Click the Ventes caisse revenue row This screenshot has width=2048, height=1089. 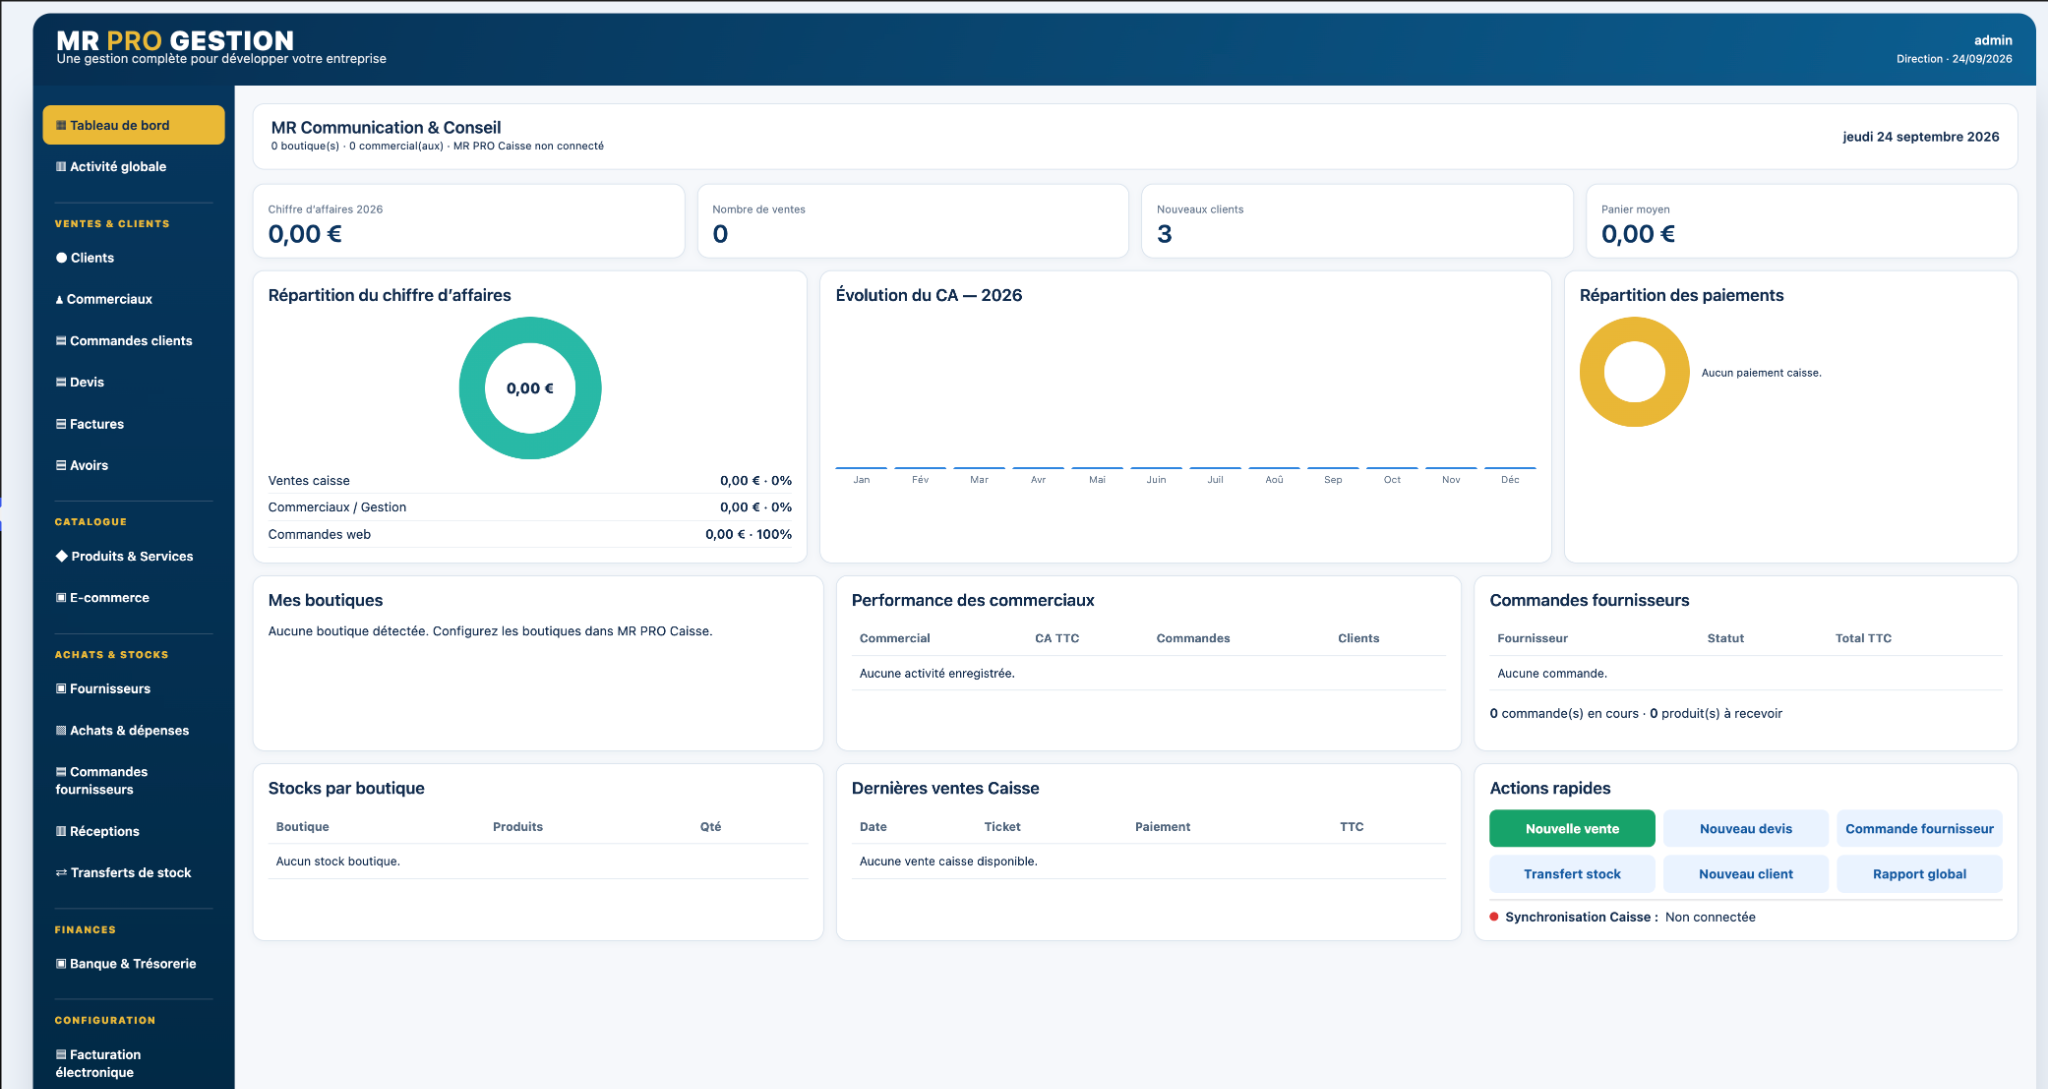(x=530, y=481)
